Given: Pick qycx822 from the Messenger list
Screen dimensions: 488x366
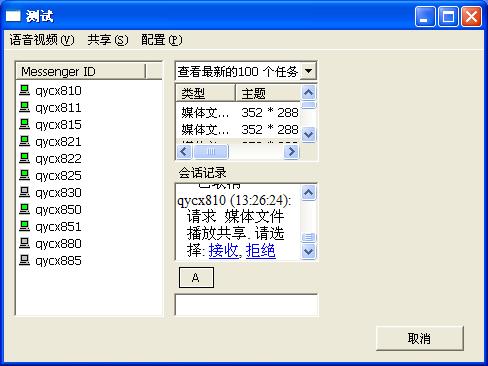Looking at the screenshot, I should click(58, 159).
